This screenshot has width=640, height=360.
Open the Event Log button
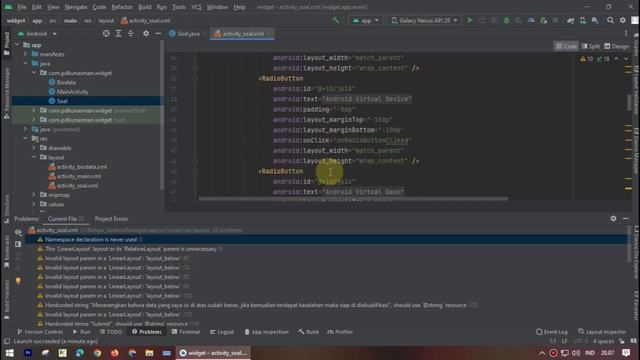(x=551, y=332)
